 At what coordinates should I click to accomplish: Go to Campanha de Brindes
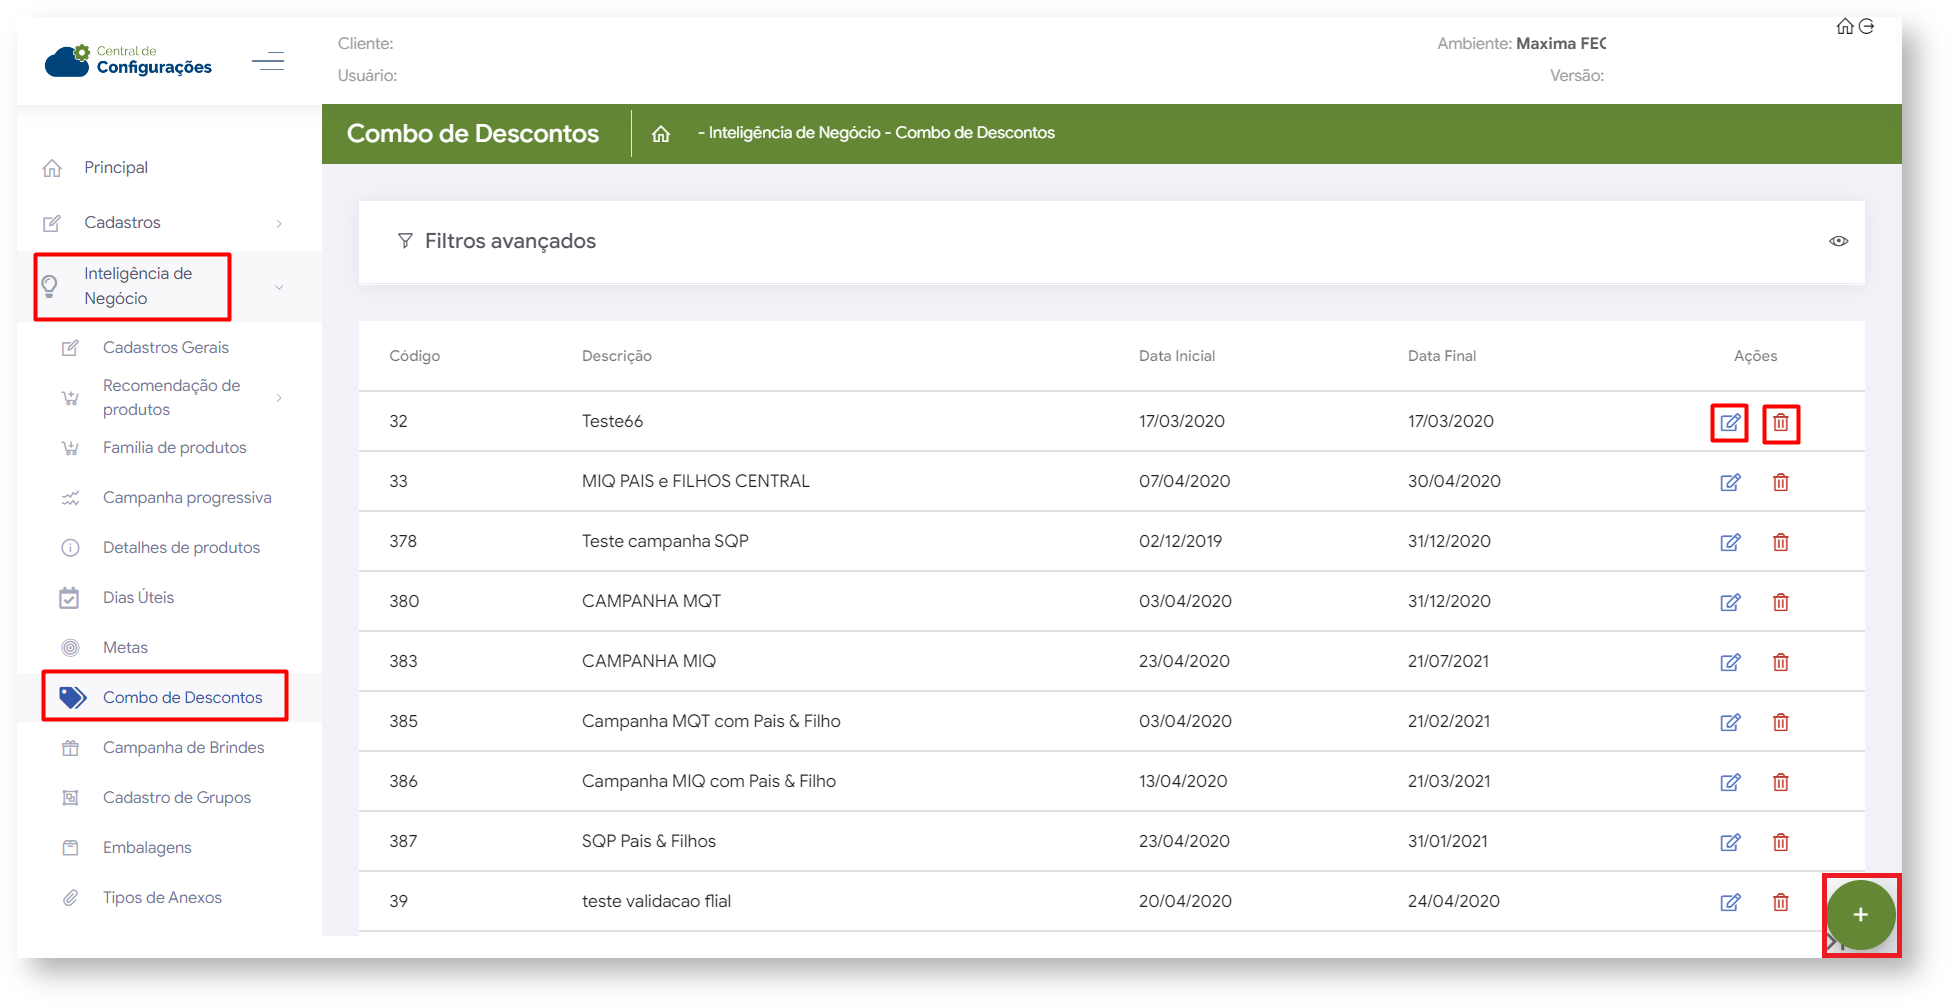point(183,747)
